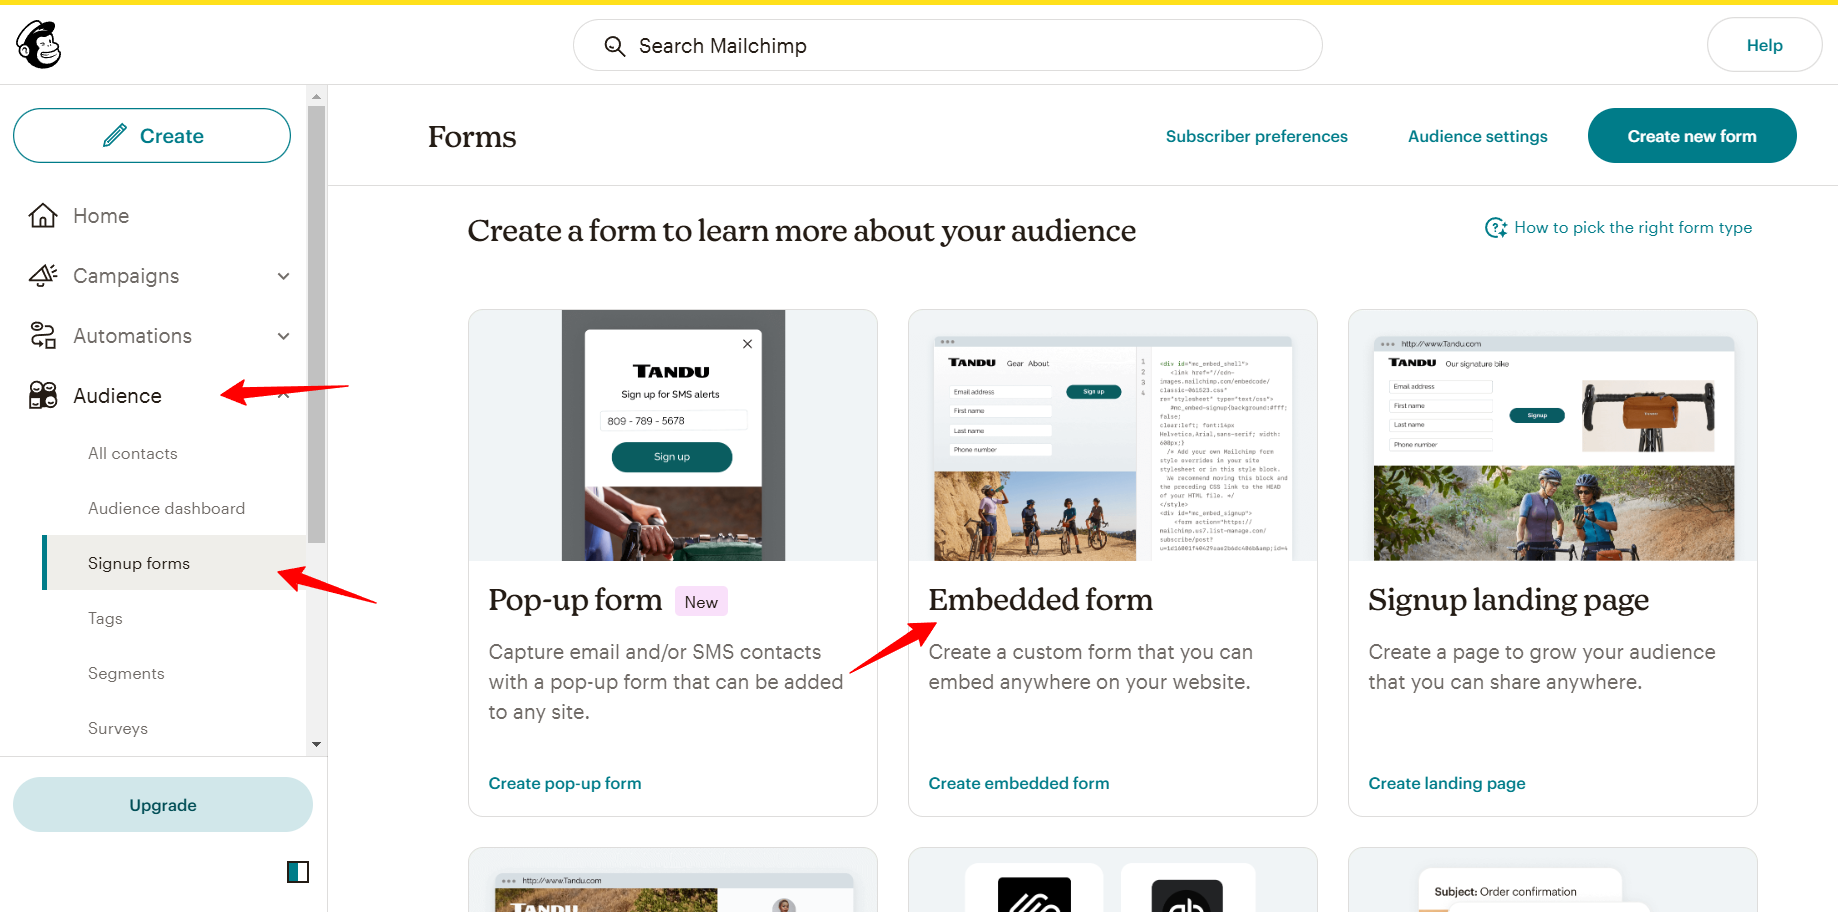The image size is (1838, 912).
Task: Click the sidebar scrollbar up arrow
Action: (316, 97)
